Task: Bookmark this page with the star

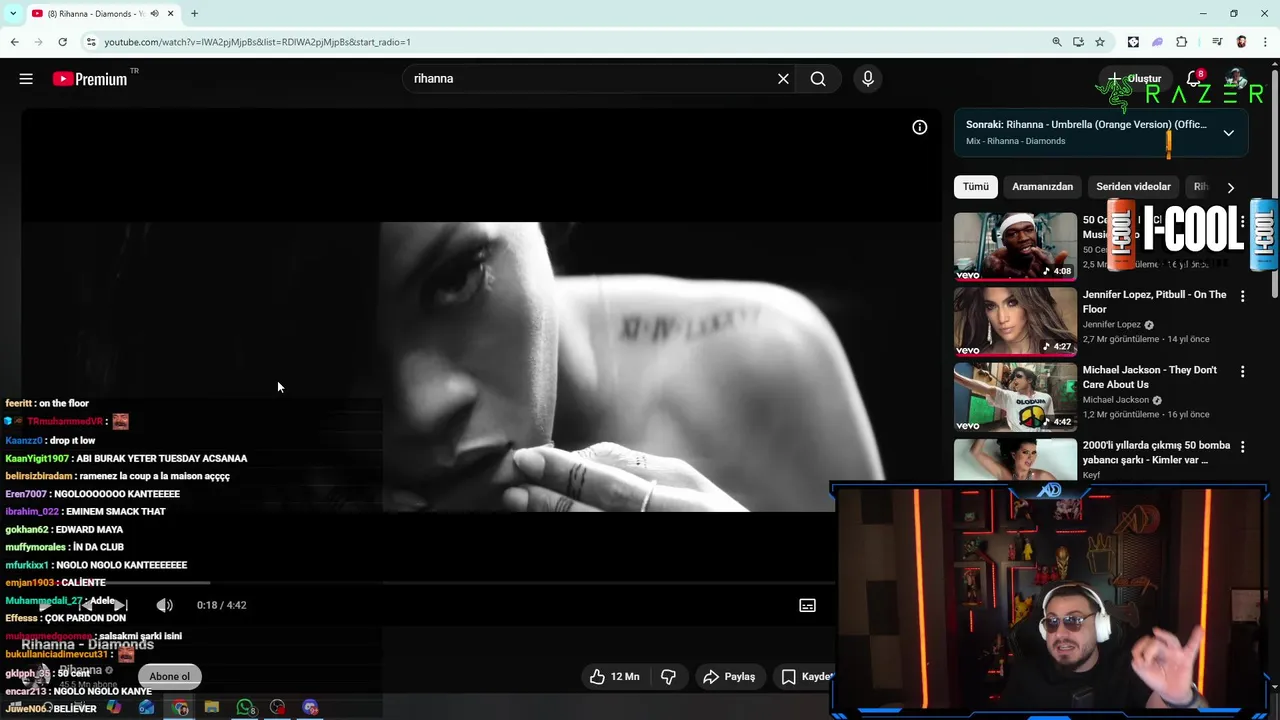Action: [x=1100, y=42]
